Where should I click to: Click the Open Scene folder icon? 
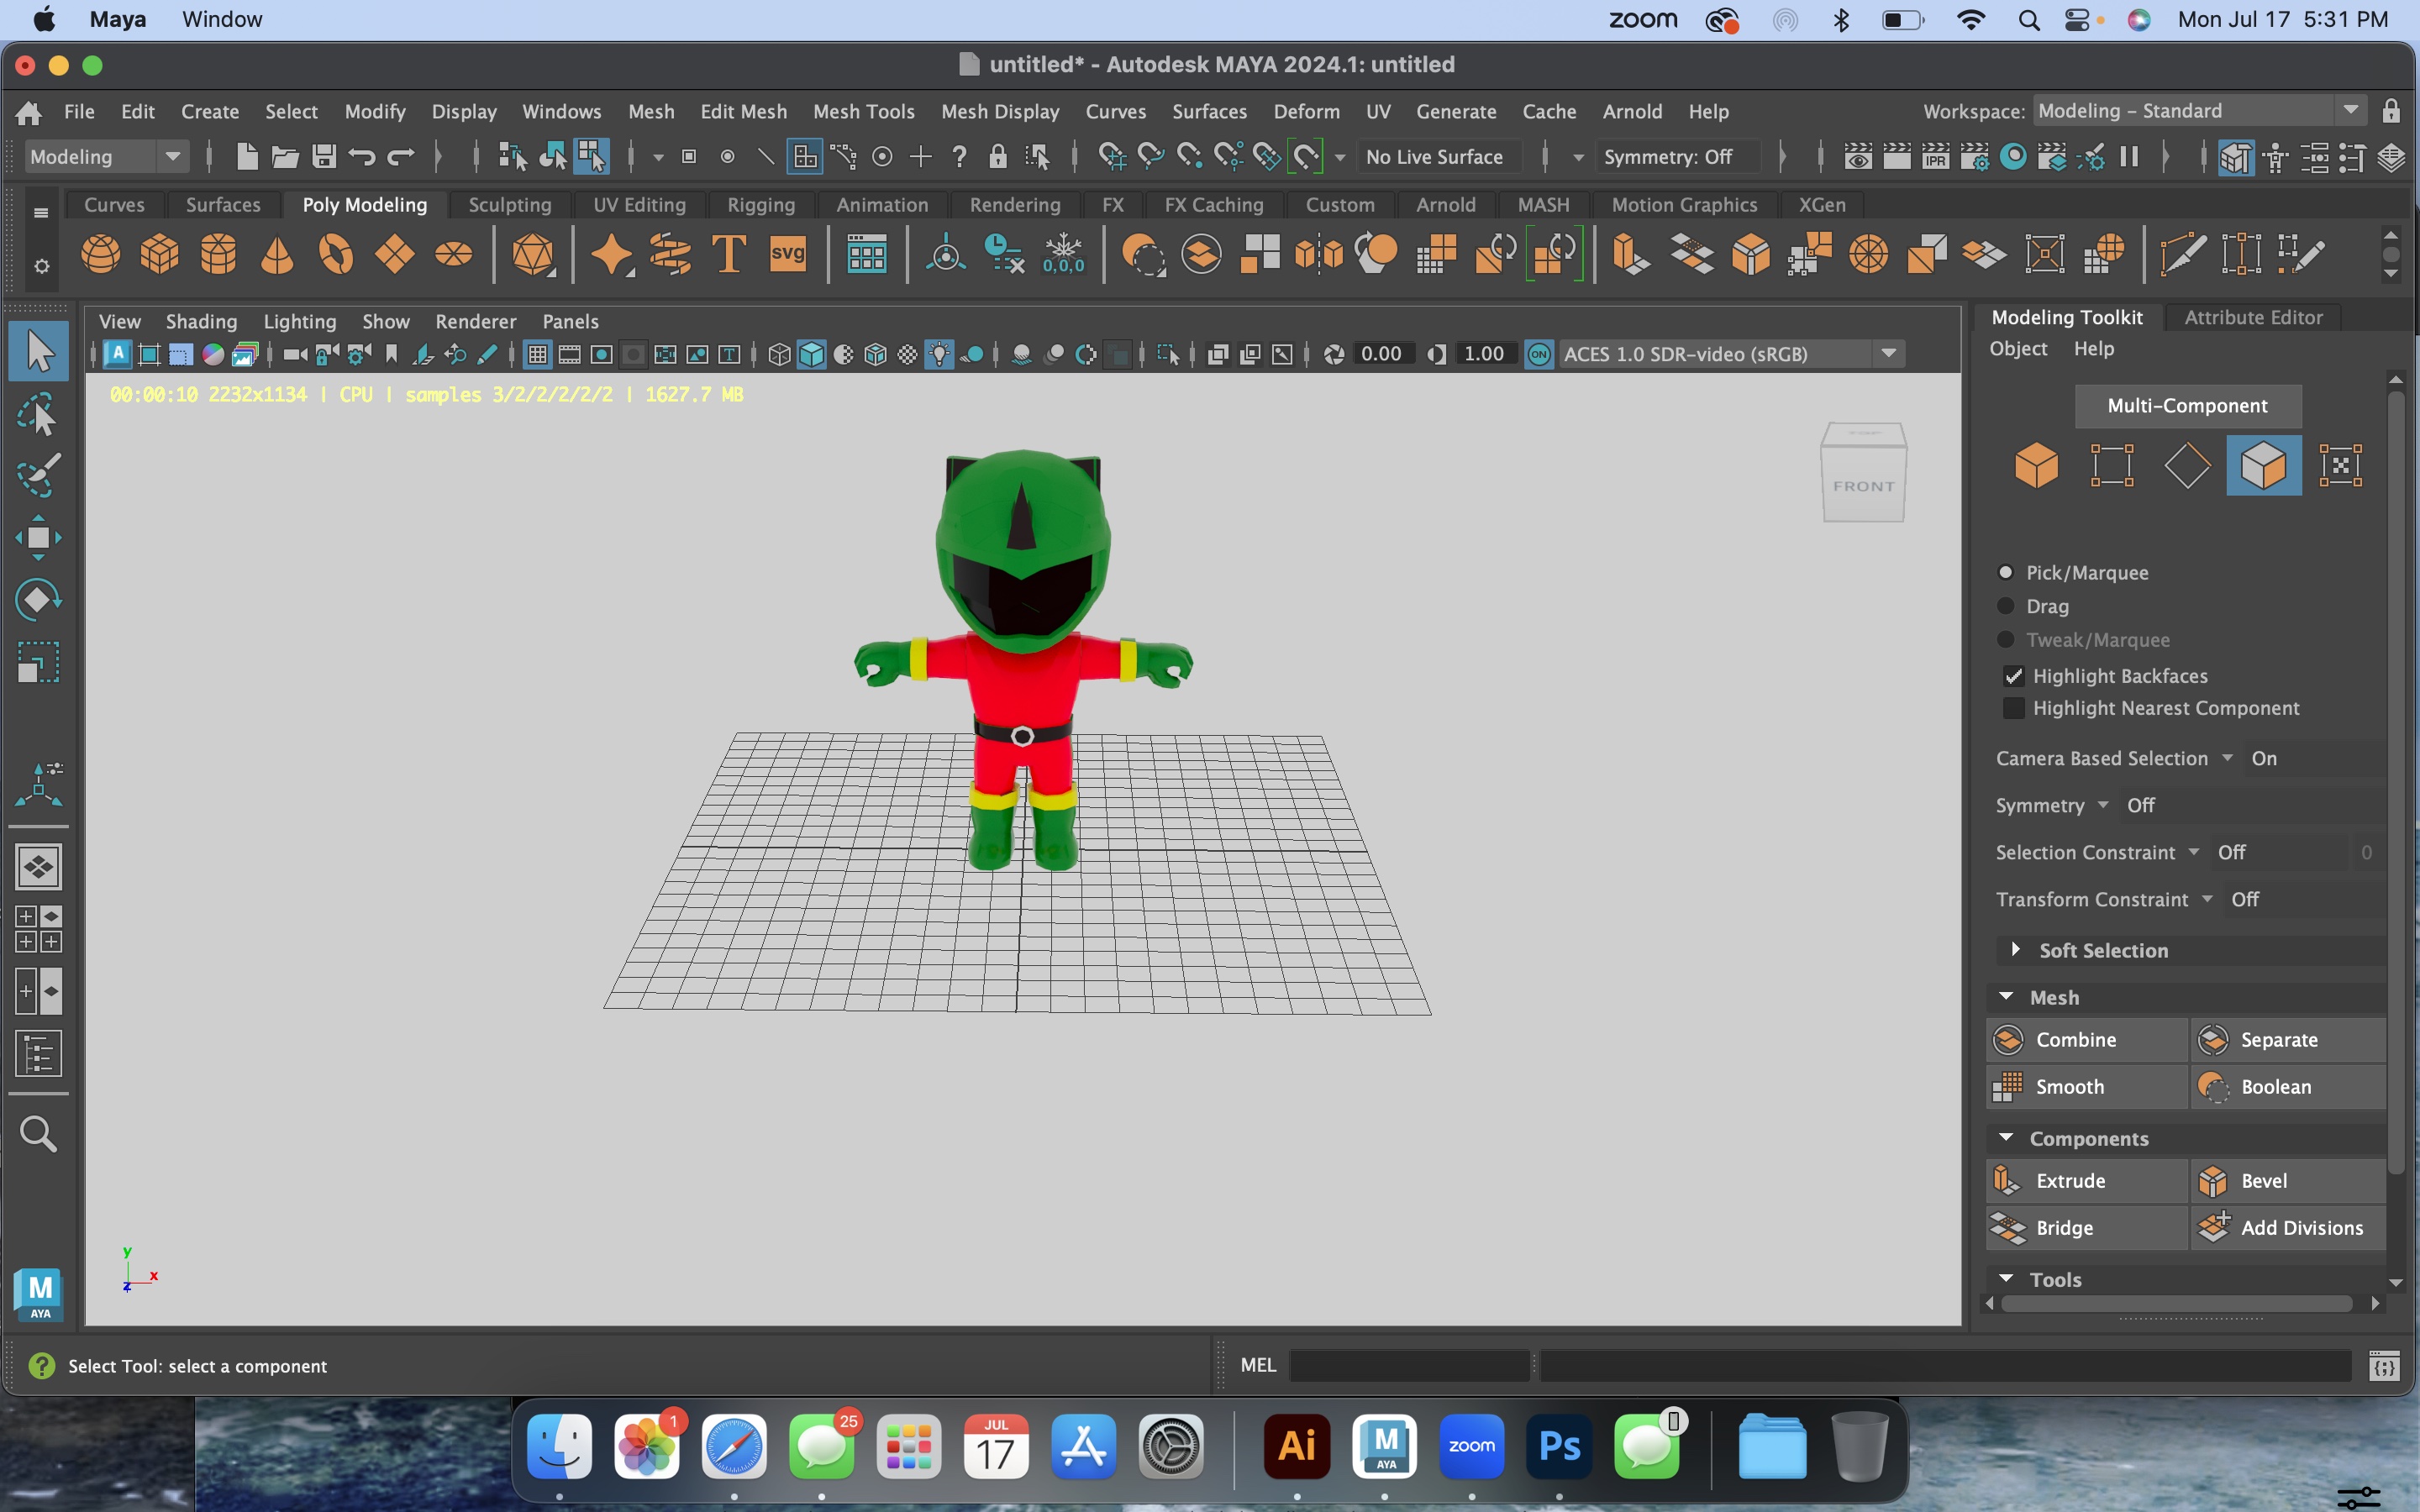[x=285, y=157]
